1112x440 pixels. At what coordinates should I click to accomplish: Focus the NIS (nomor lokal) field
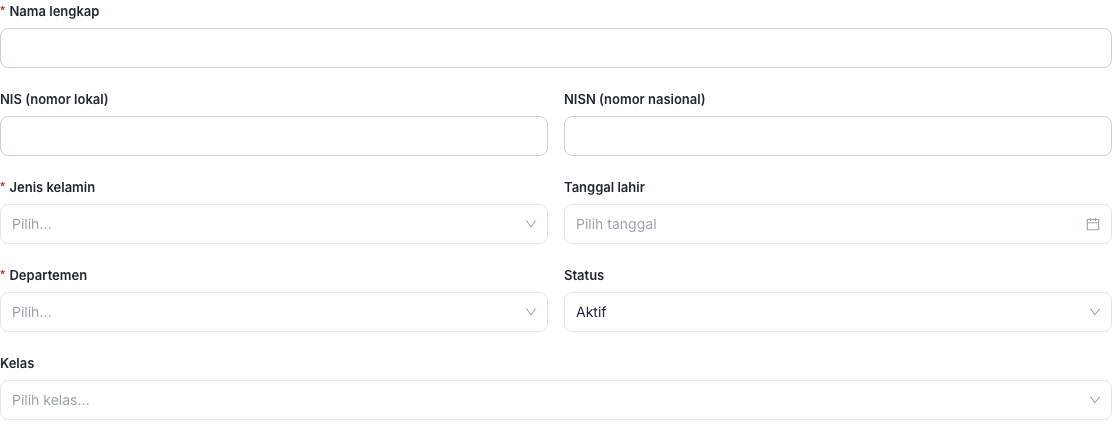point(274,136)
